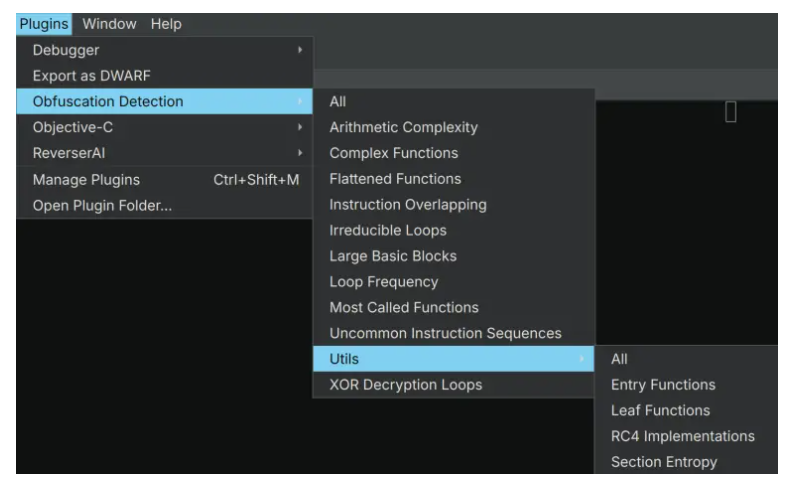Expand the Debugger submenu arrow
801x485 pixels.
[300, 50]
